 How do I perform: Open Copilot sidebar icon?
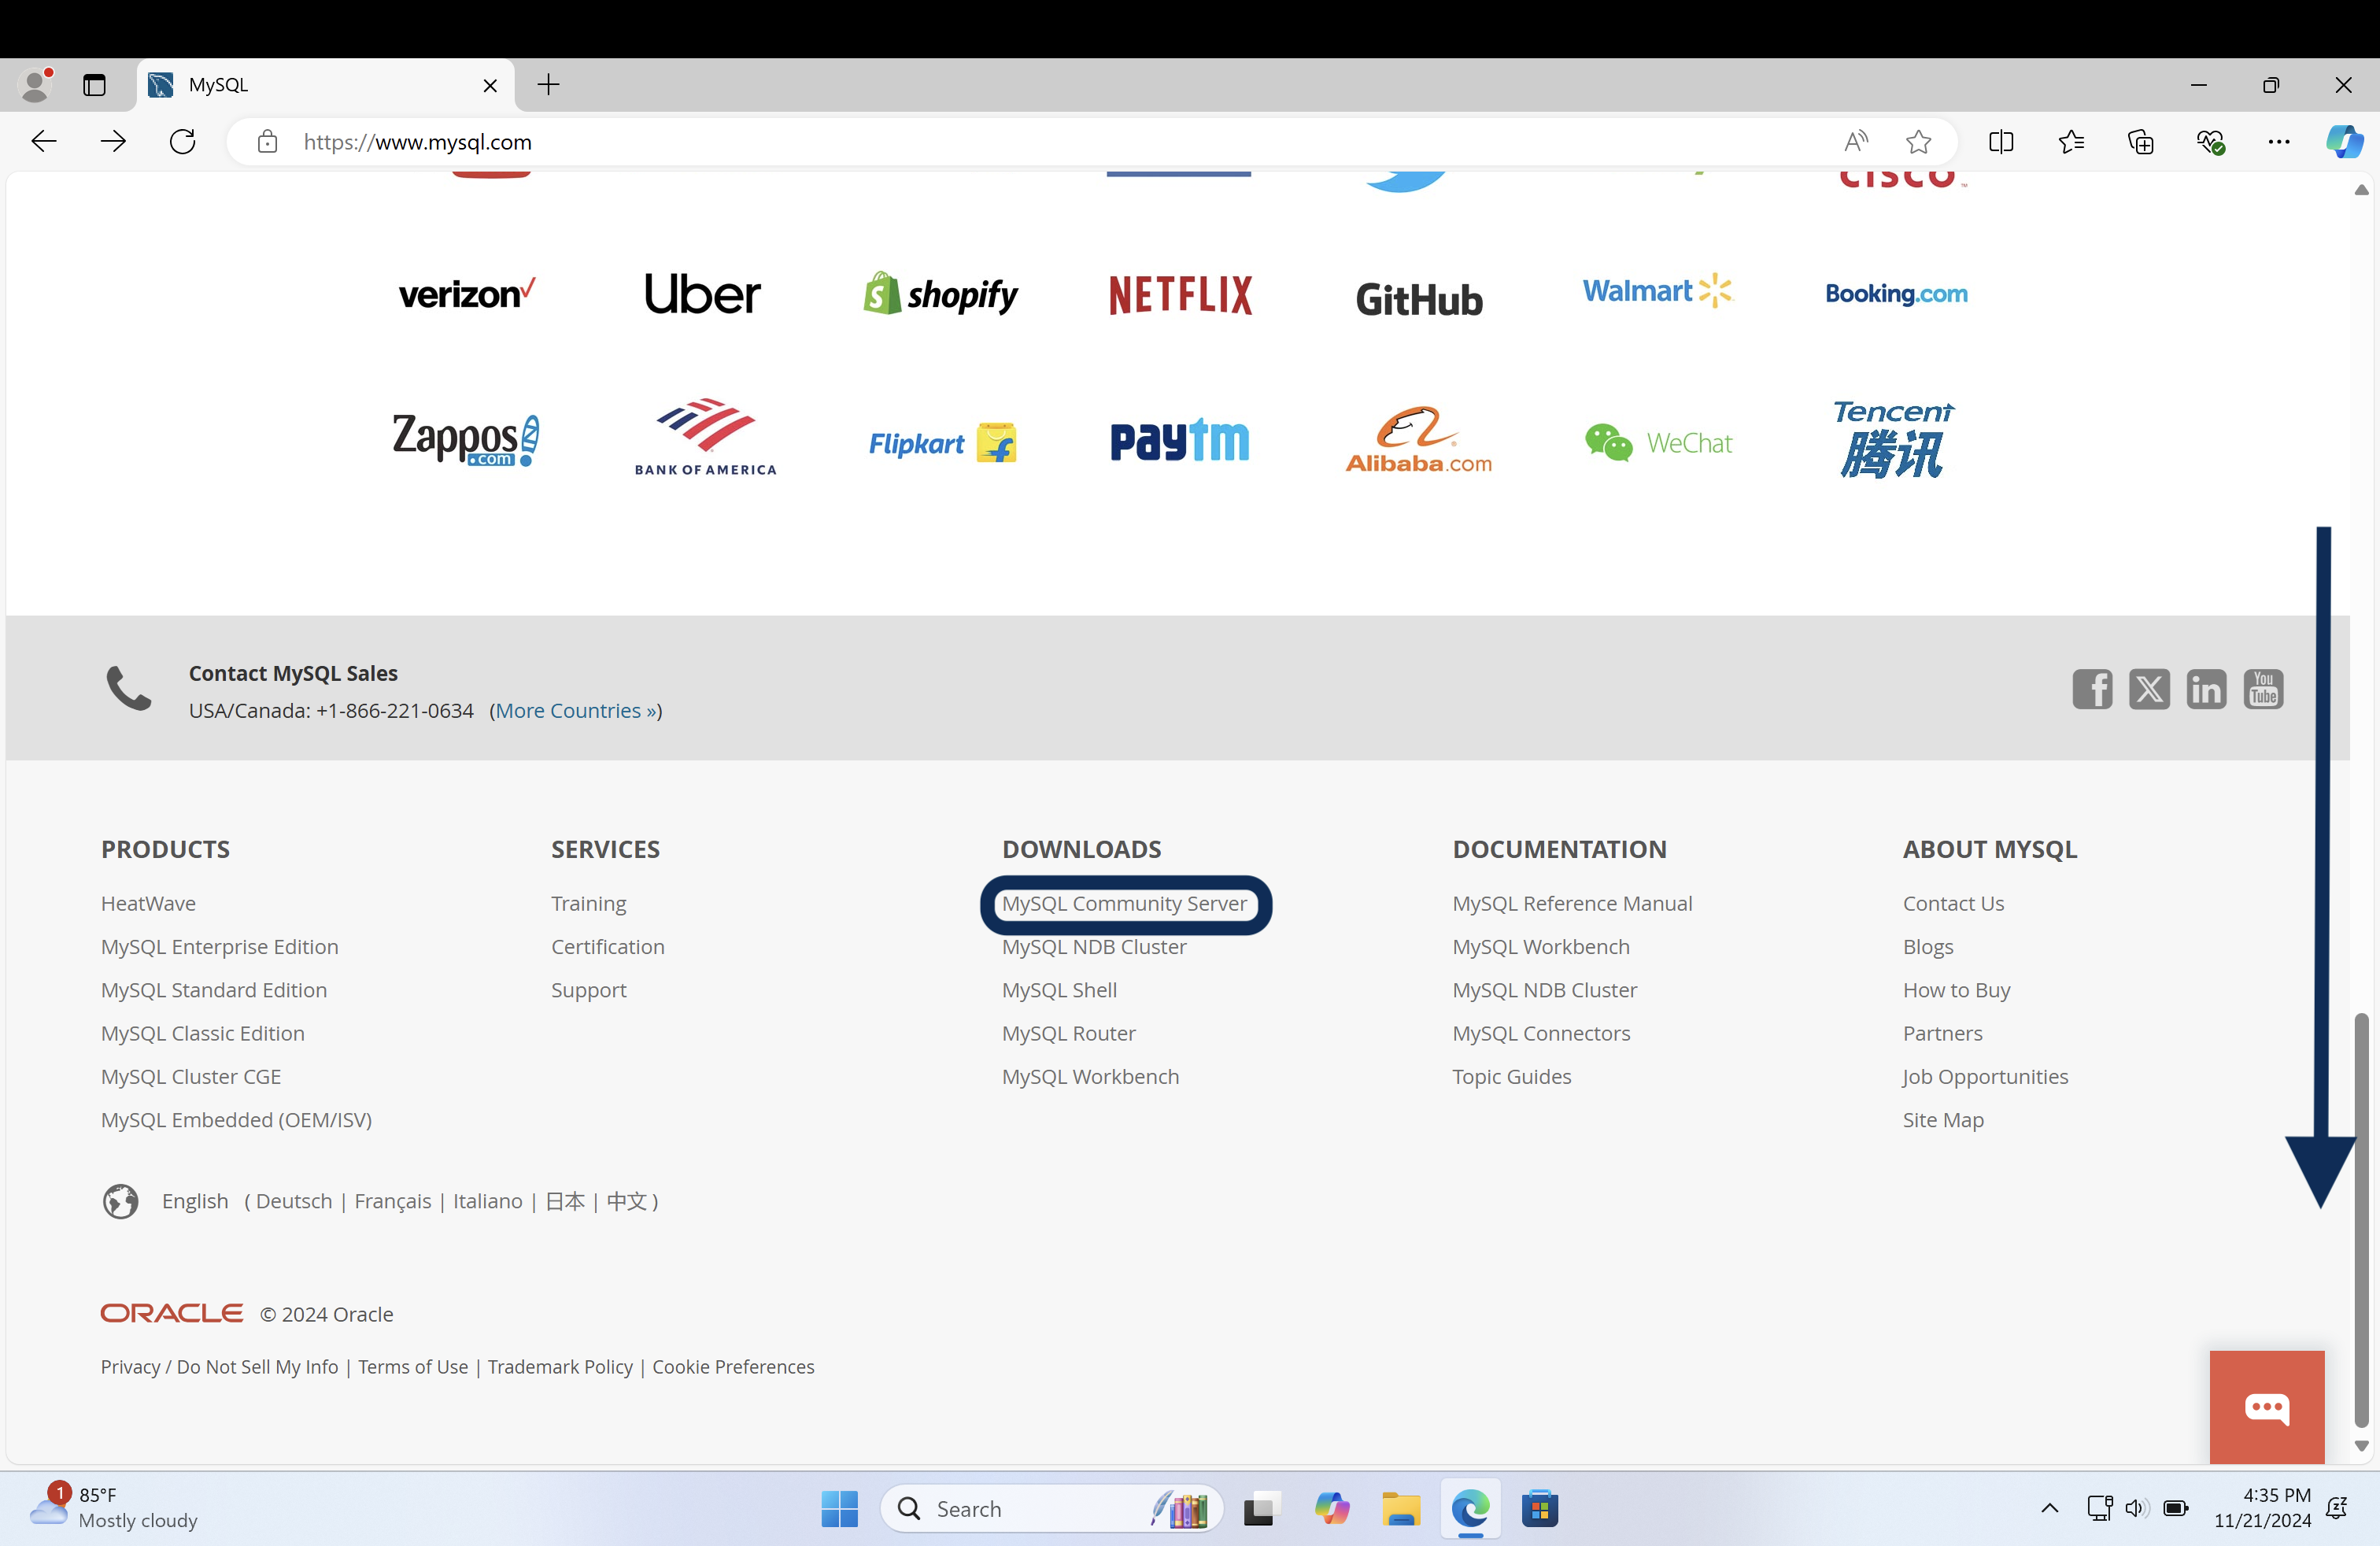(x=2344, y=142)
